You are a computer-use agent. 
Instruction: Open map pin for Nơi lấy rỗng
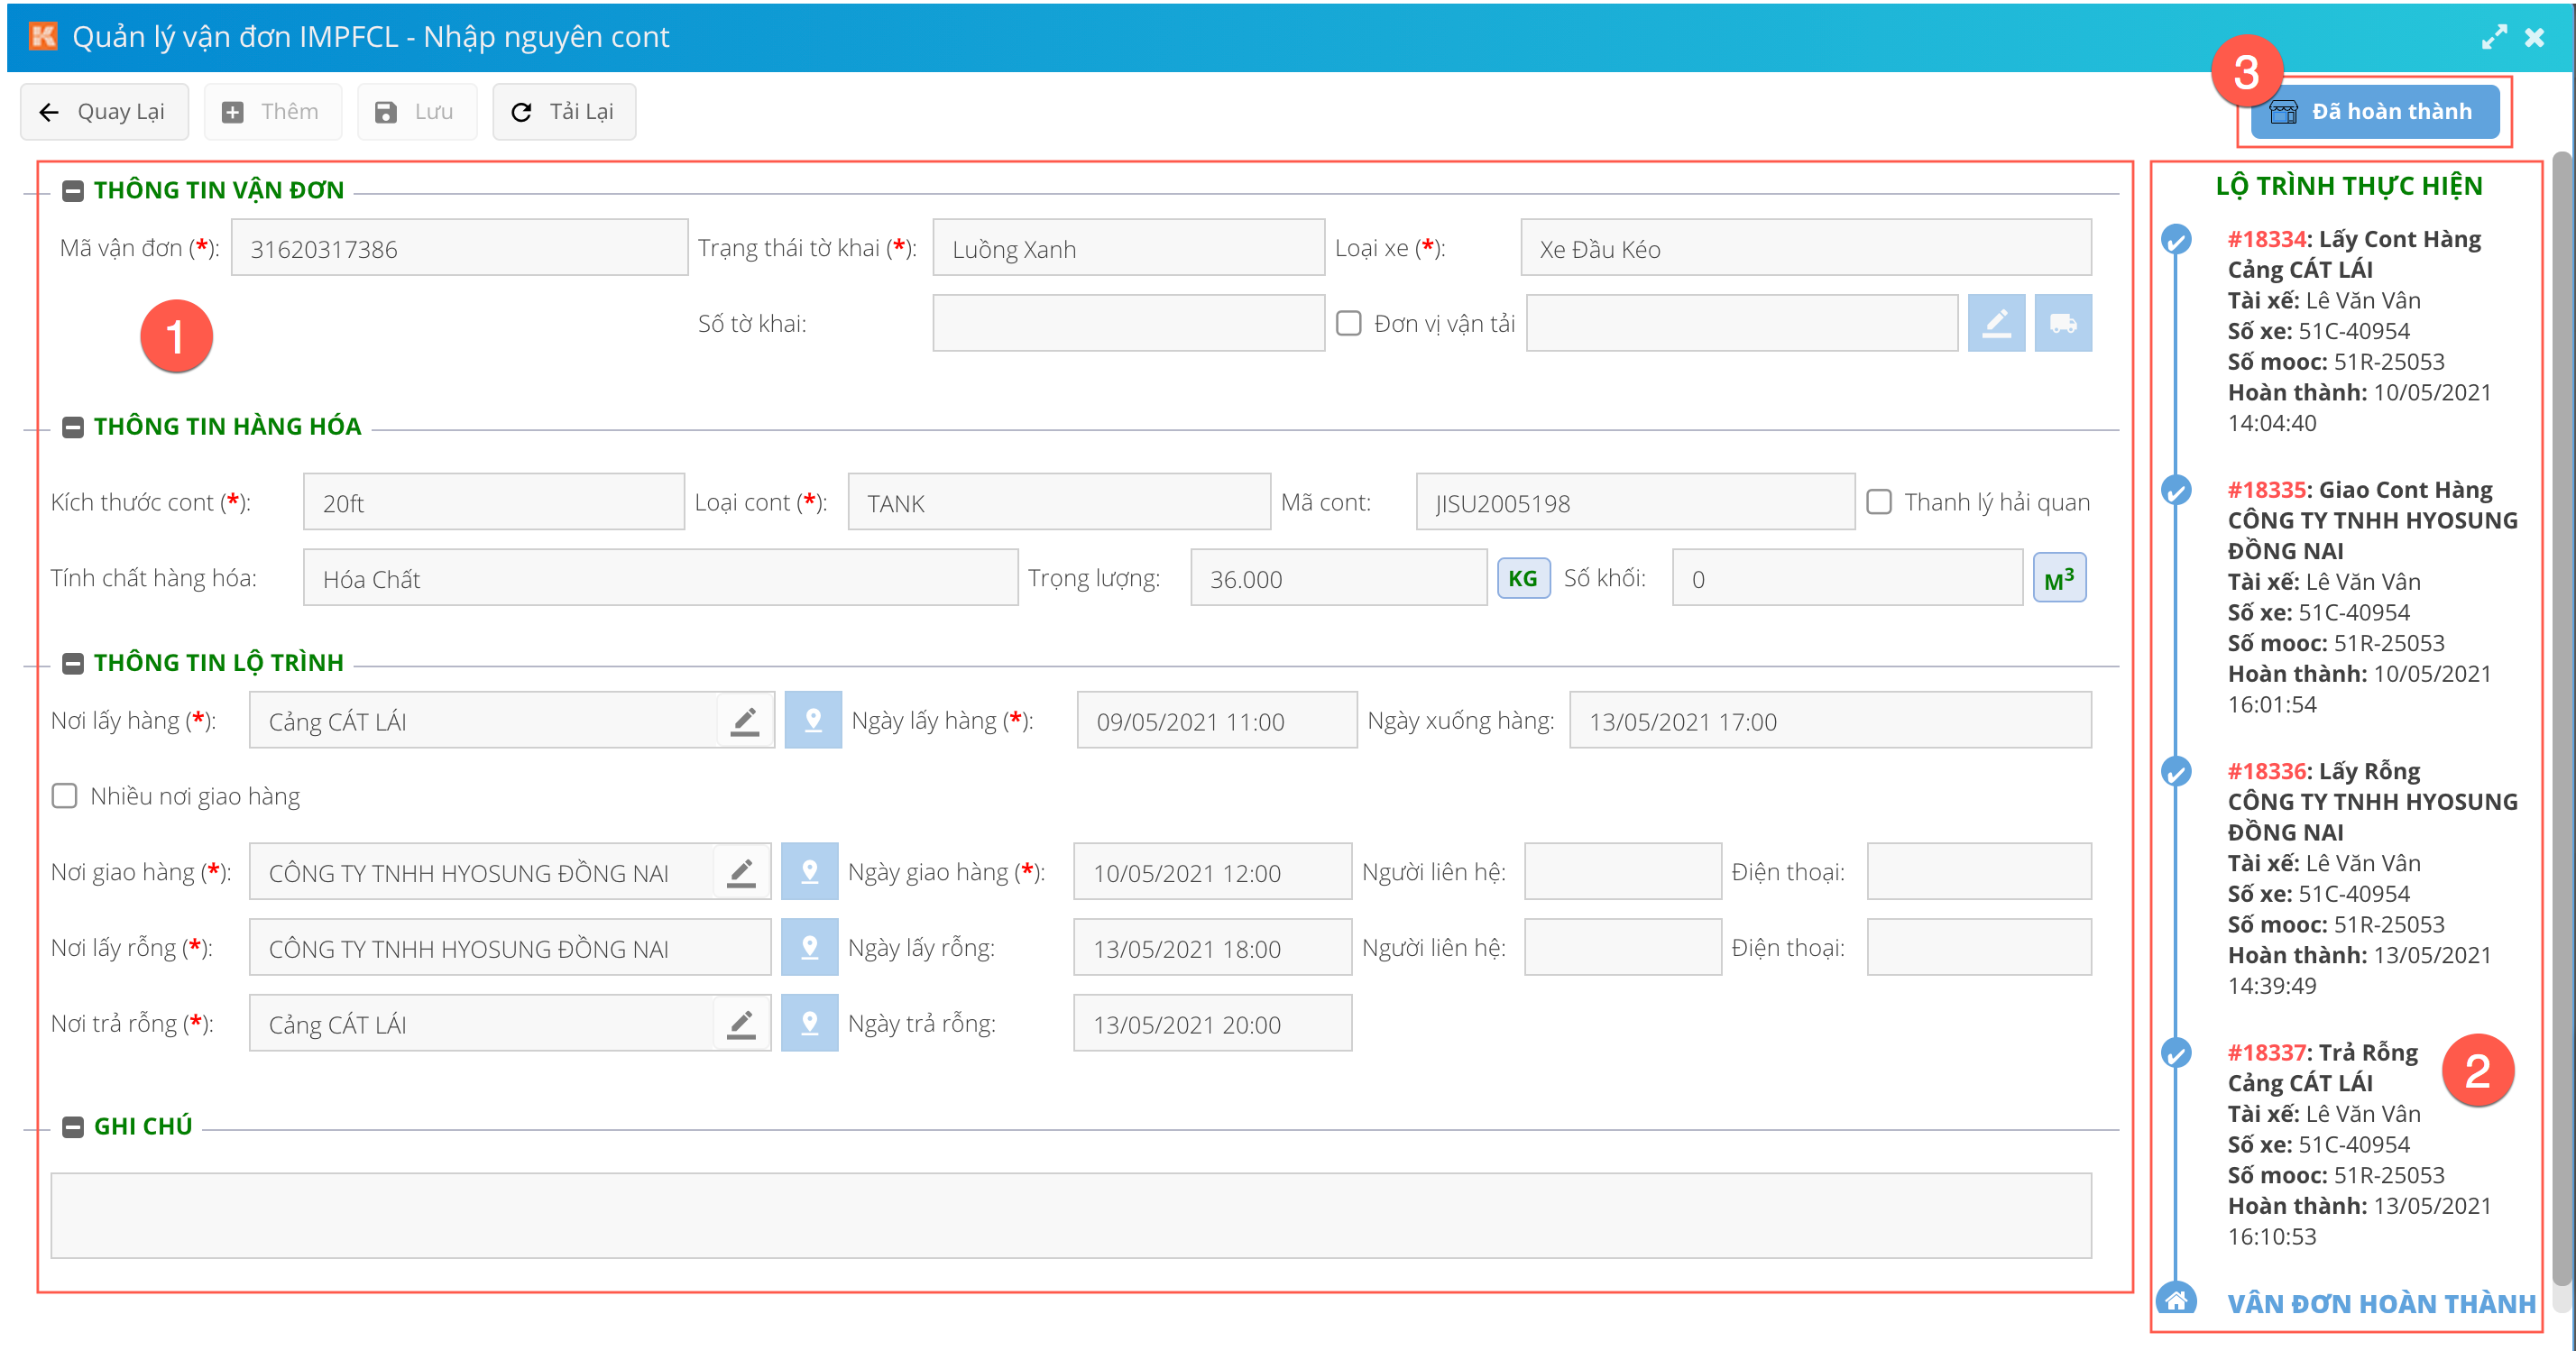pos(809,947)
